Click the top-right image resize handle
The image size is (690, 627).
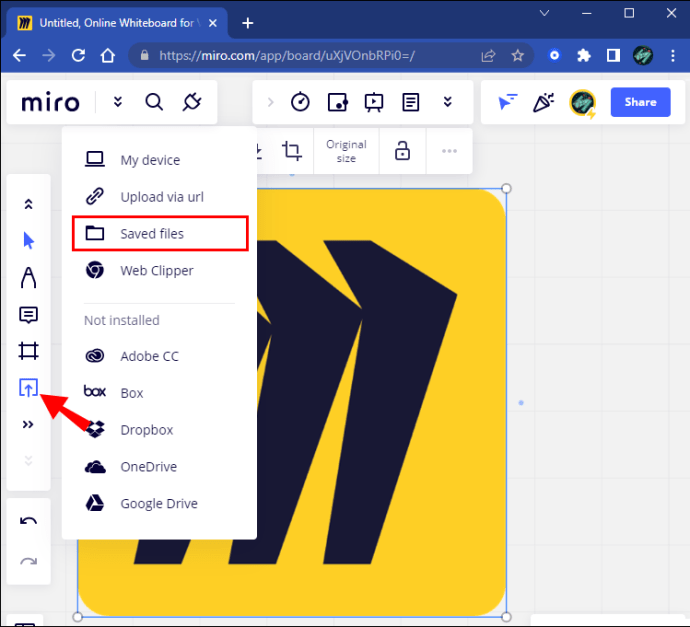(506, 189)
